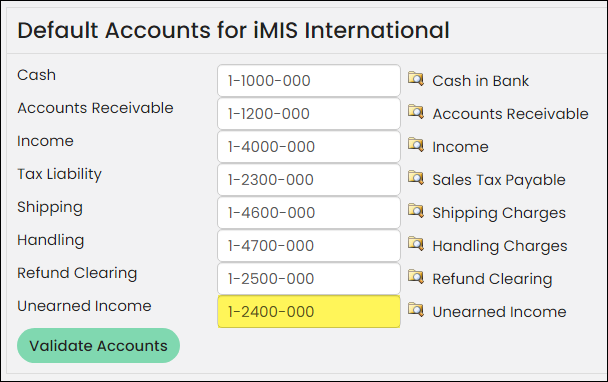Click highlighted Unearned Income field 1-2400-000
The image size is (608, 382).
click(x=309, y=311)
